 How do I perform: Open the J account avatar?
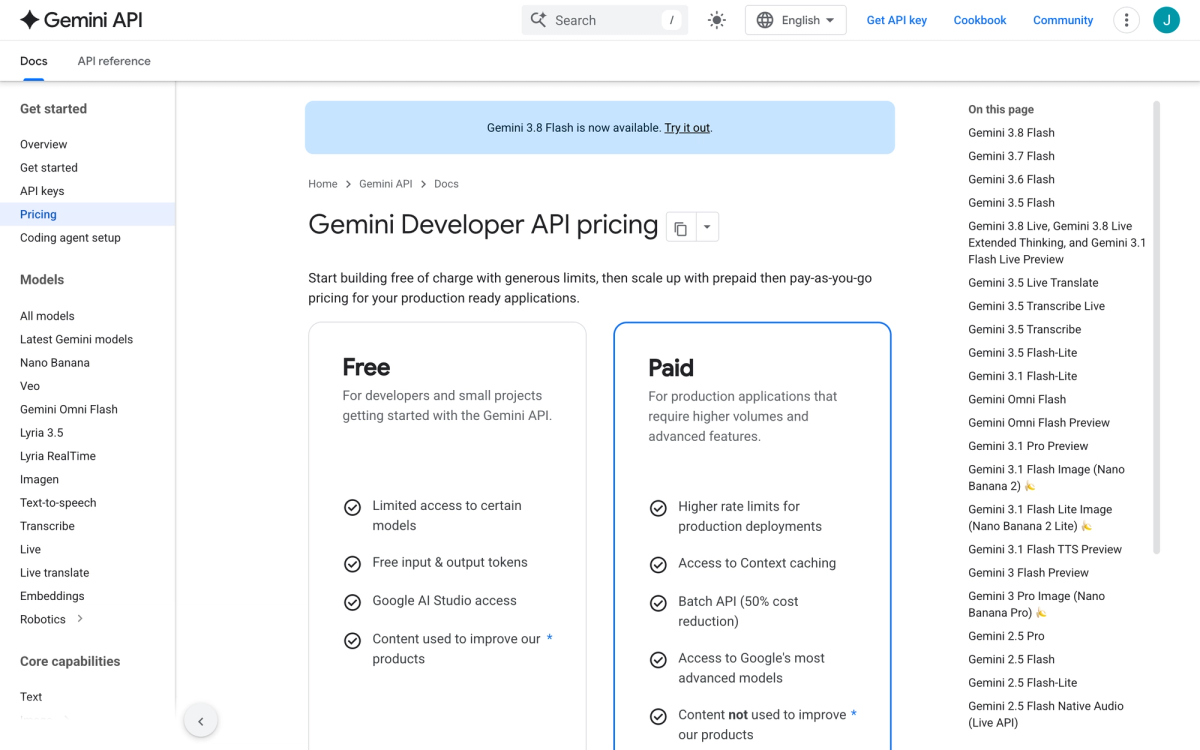pyautogui.click(x=1166, y=20)
